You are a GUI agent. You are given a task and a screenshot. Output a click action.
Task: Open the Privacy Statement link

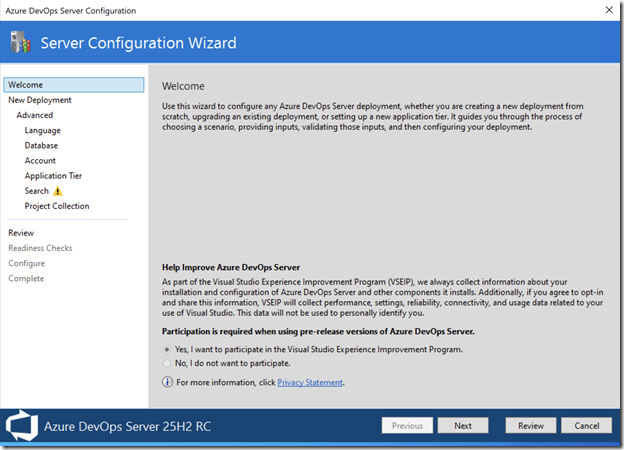(x=310, y=382)
